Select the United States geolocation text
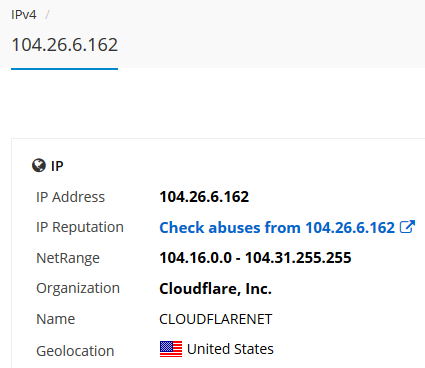The height and width of the screenshot is (368, 425). [230, 349]
